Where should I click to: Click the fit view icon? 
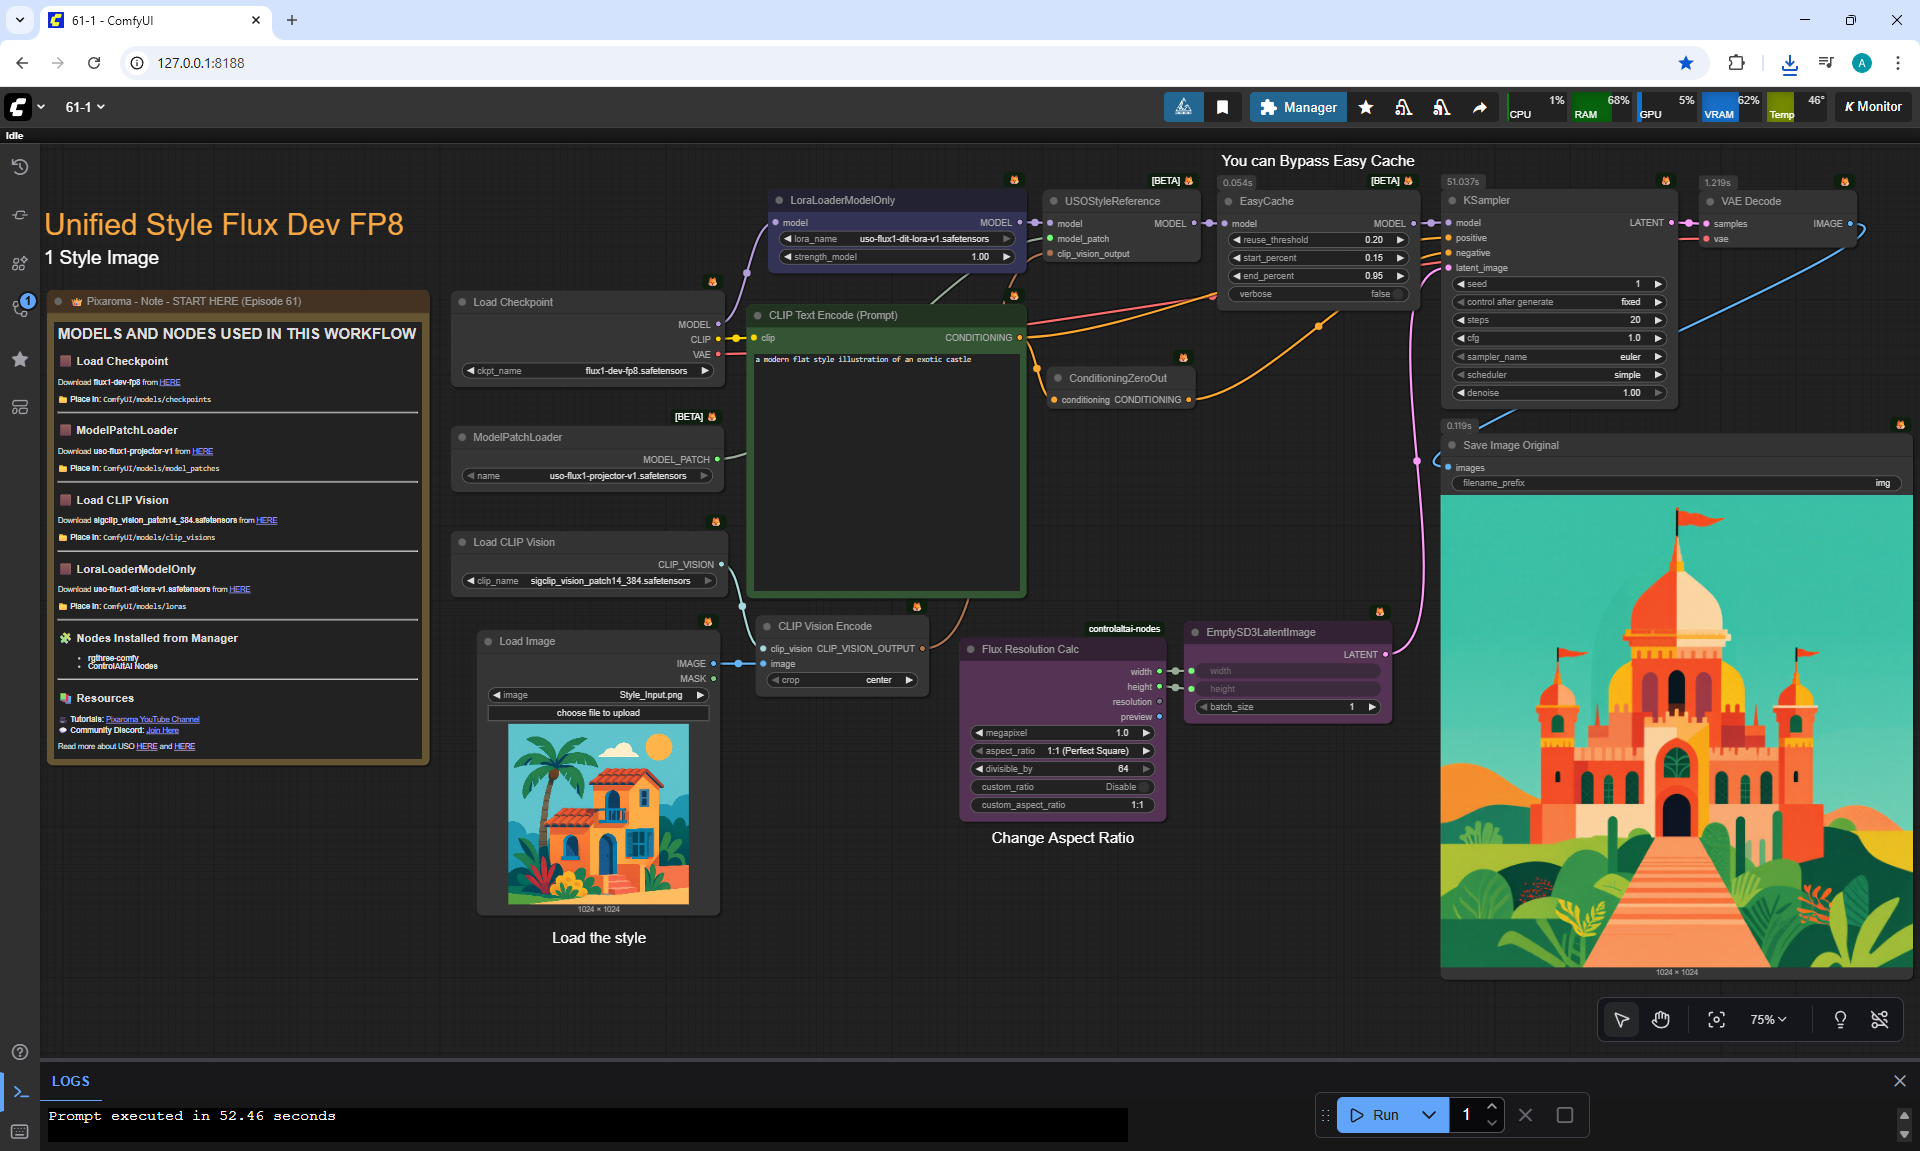click(1716, 1019)
